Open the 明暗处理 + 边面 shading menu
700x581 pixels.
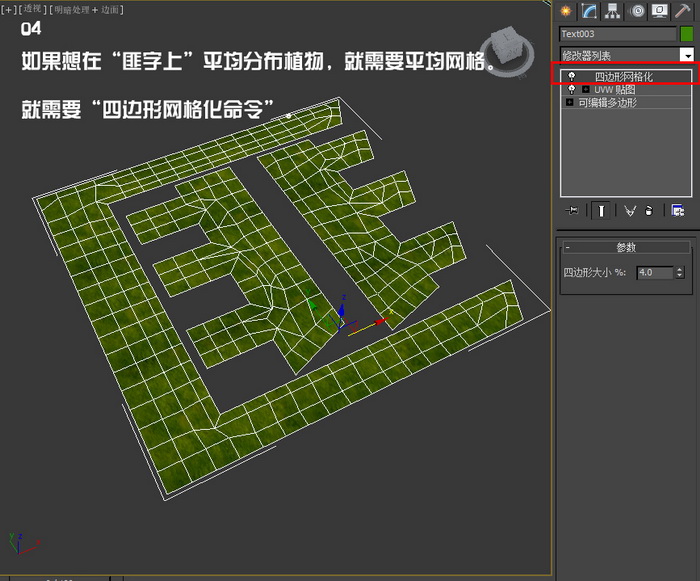click(87, 9)
